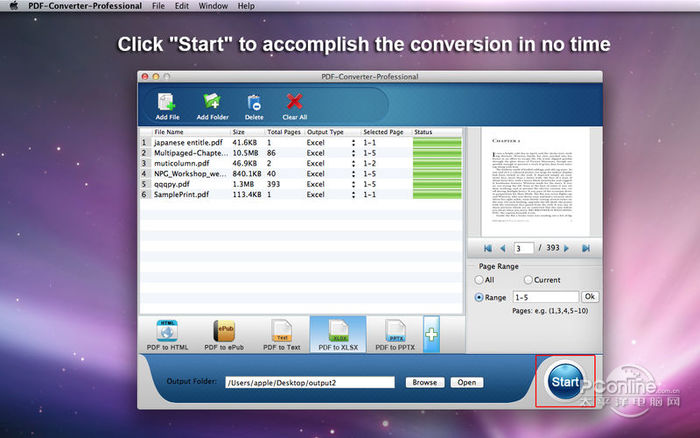Jump to last page in preview

(x=586, y=248)
